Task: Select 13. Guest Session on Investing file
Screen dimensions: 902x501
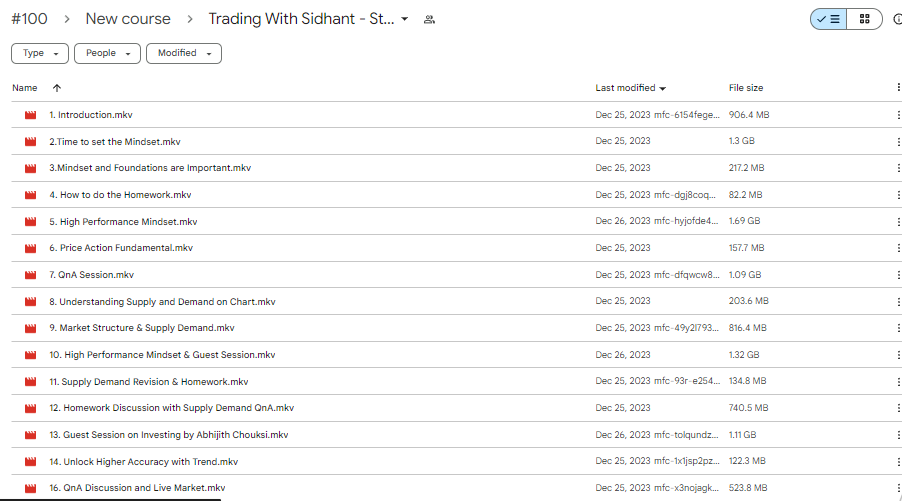Action: click(x=169, y=435)
